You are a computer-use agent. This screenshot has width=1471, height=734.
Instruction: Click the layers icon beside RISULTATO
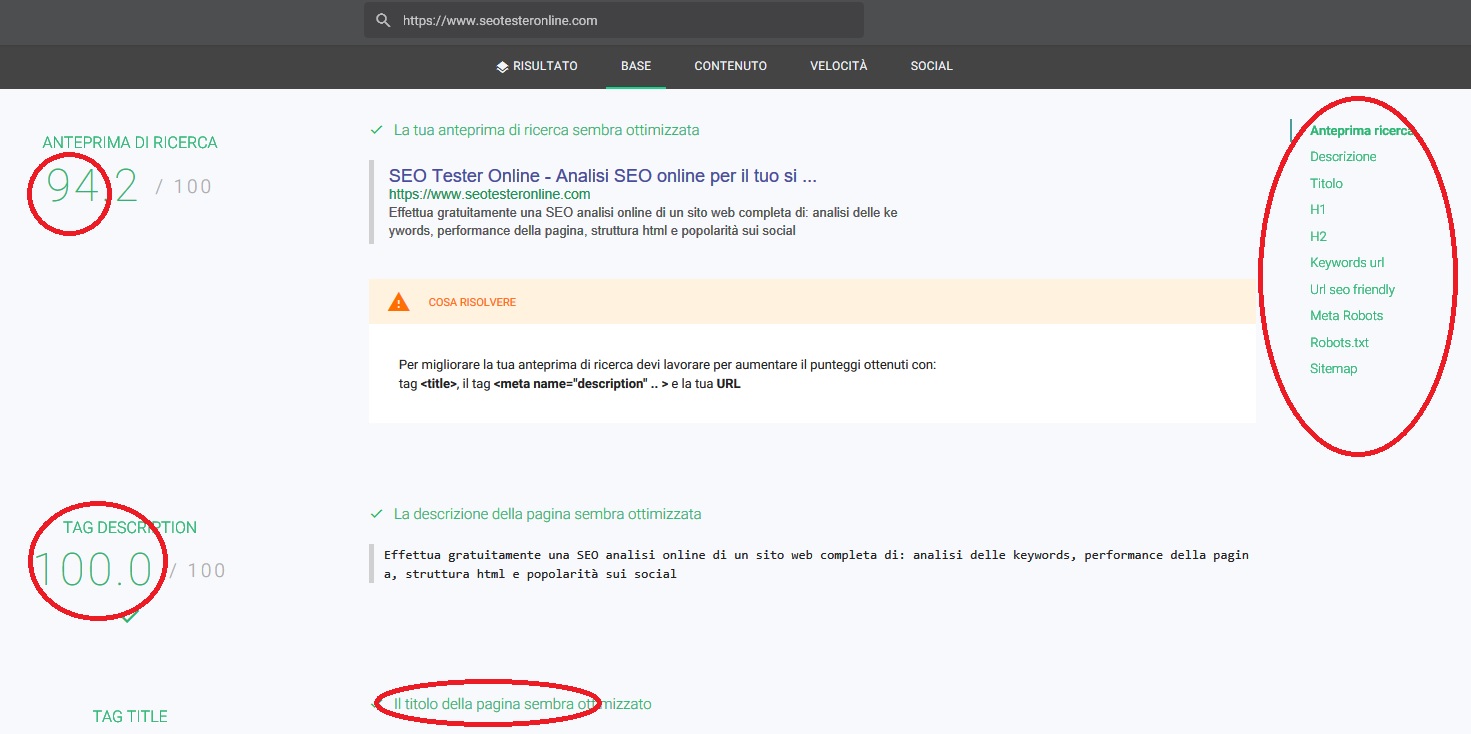coord(502,66)
